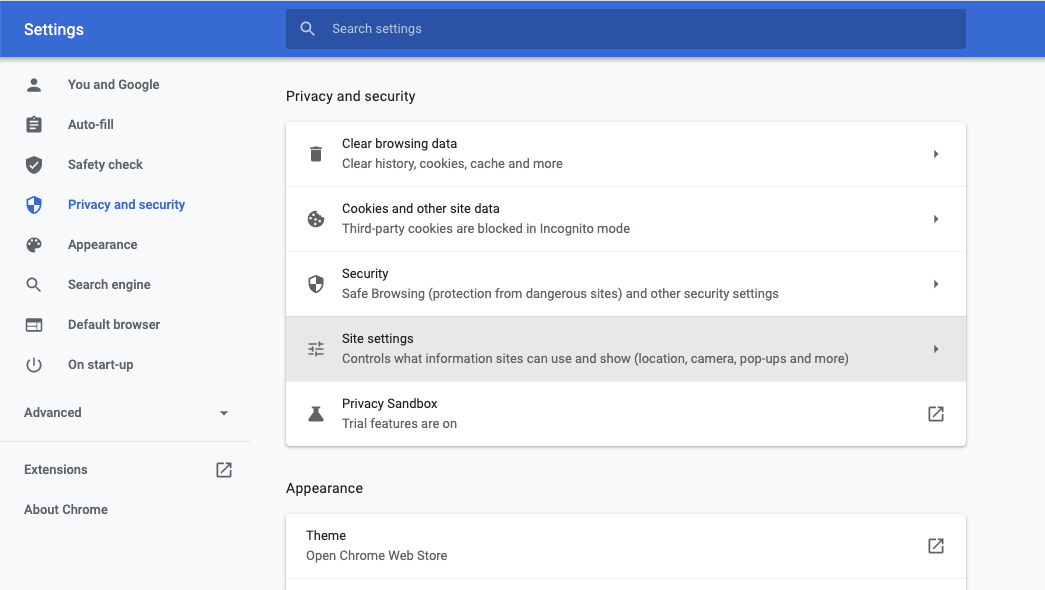
Task: Click 'Controls what information sites can use' description
Action: click(595, 359)
